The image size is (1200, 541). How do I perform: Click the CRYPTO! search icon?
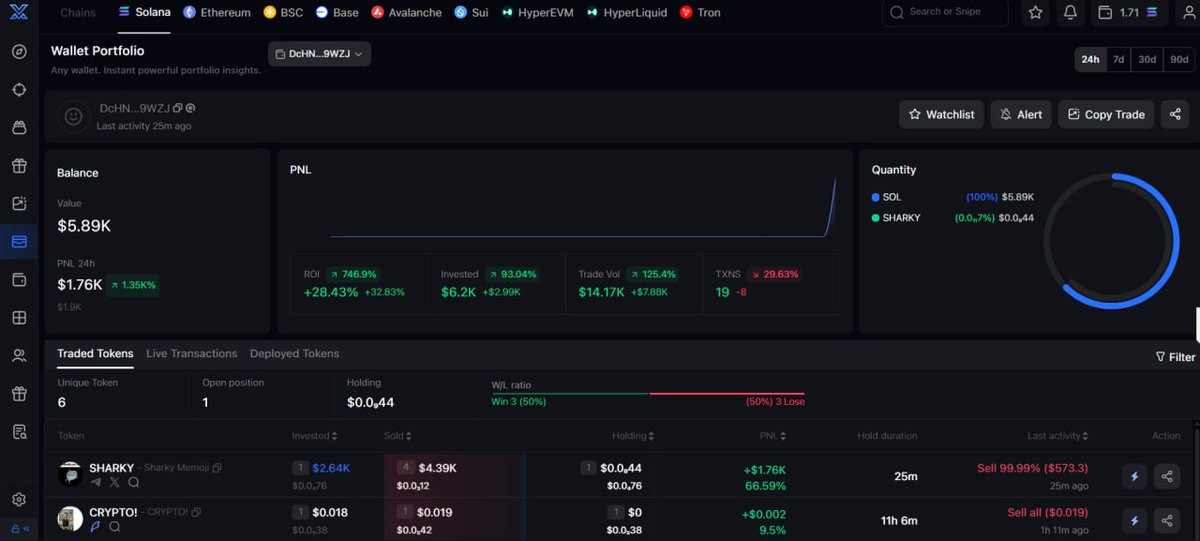click(114, 526)
